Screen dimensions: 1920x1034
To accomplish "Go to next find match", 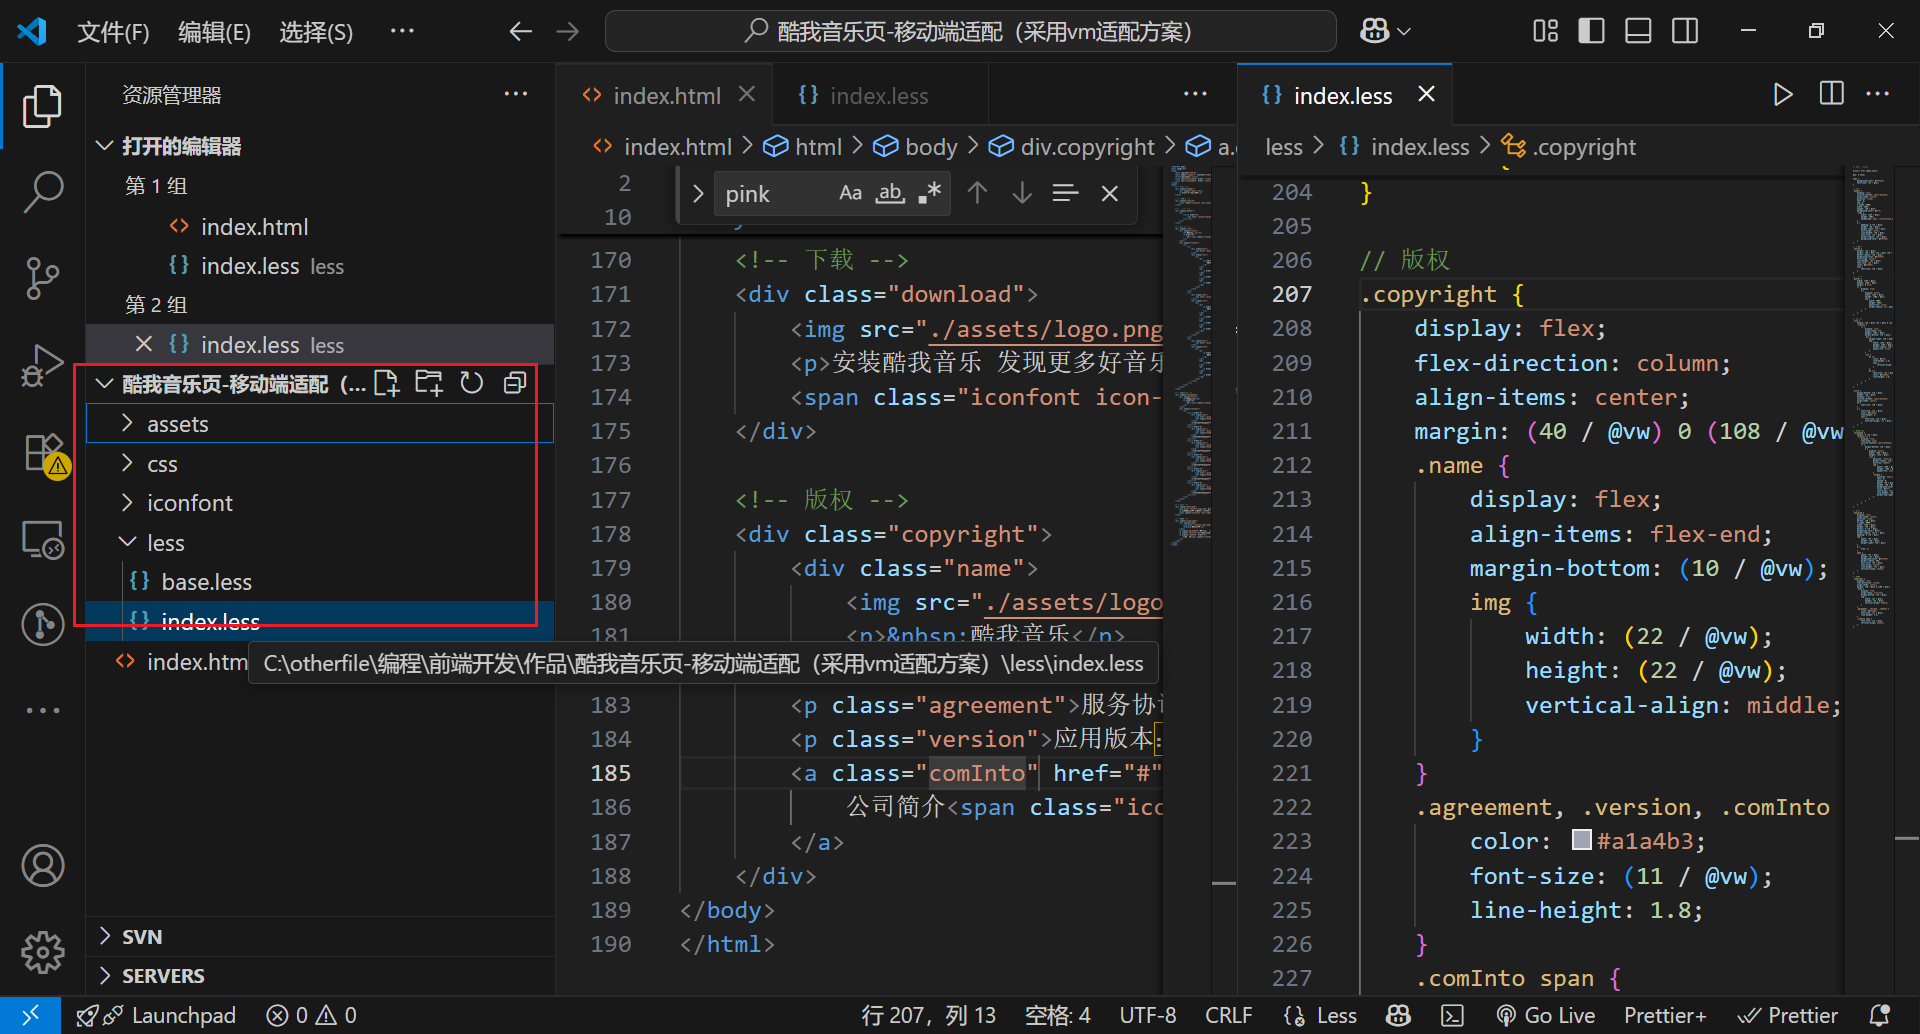I will [x=1021, y=193].
